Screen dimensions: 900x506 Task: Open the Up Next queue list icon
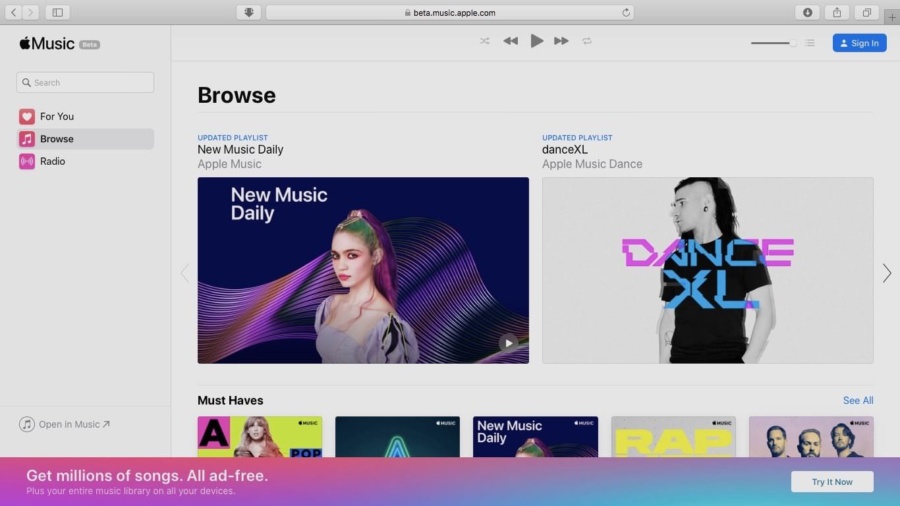(809, 43)
